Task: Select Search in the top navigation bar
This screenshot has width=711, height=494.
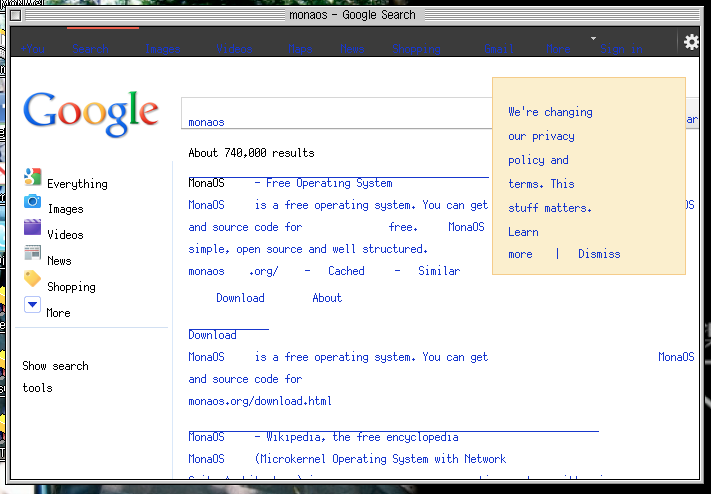Action: [90, 49]
